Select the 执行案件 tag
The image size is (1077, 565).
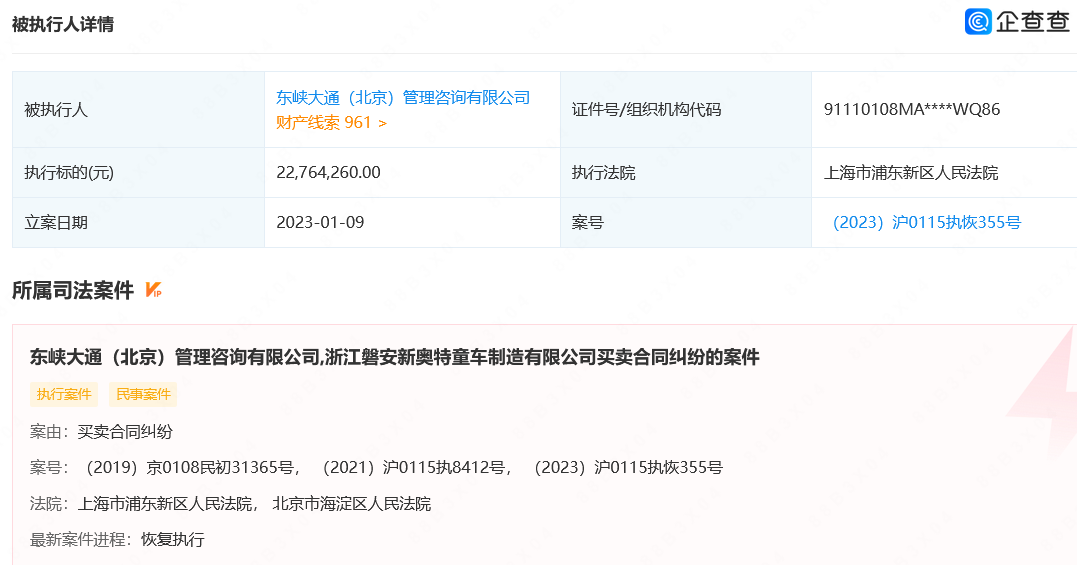pyautogui.click(x=65, y=394)
